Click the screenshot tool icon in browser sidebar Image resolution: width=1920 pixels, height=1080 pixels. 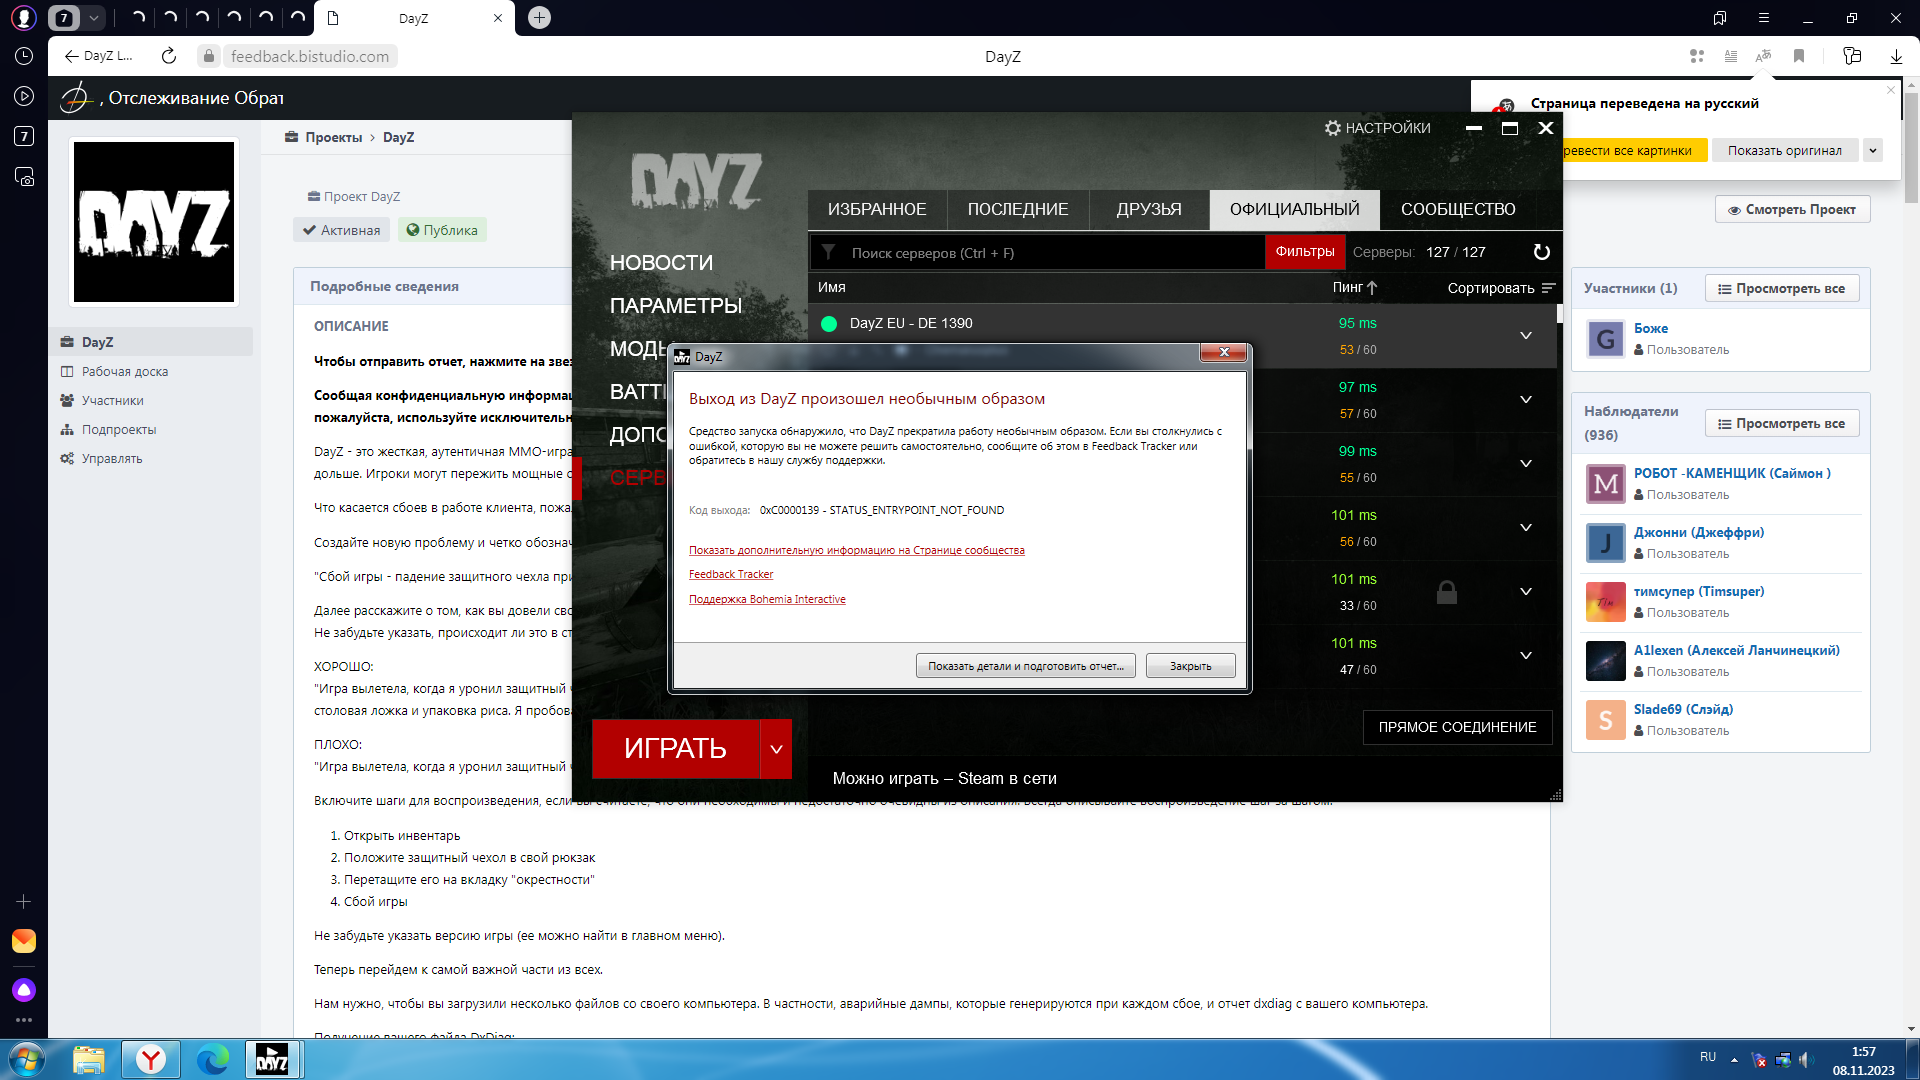tap(24, 177)
